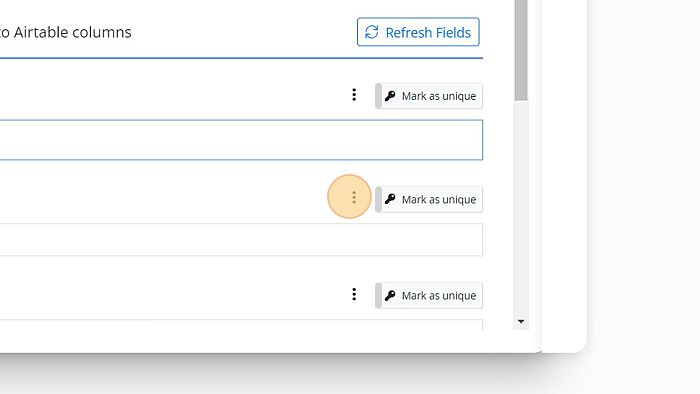Viewport: 700px width, 394px height.
Task: Open the orange-highlighted three-dot options menu
Action: coord(354,197)
